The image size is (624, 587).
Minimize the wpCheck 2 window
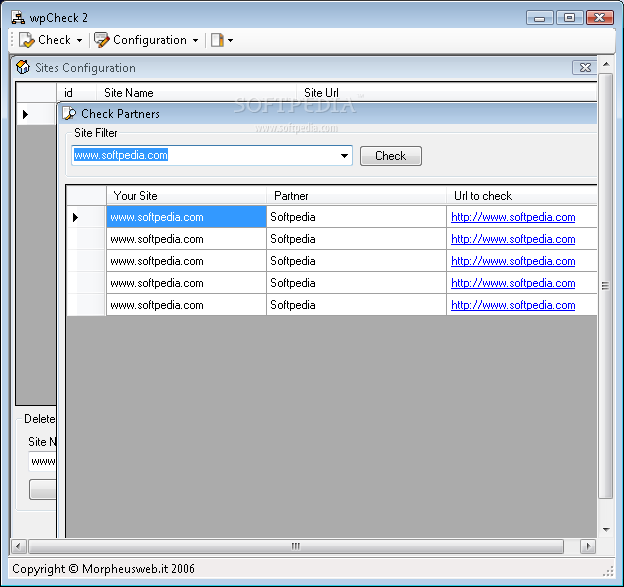click(539, 18)
